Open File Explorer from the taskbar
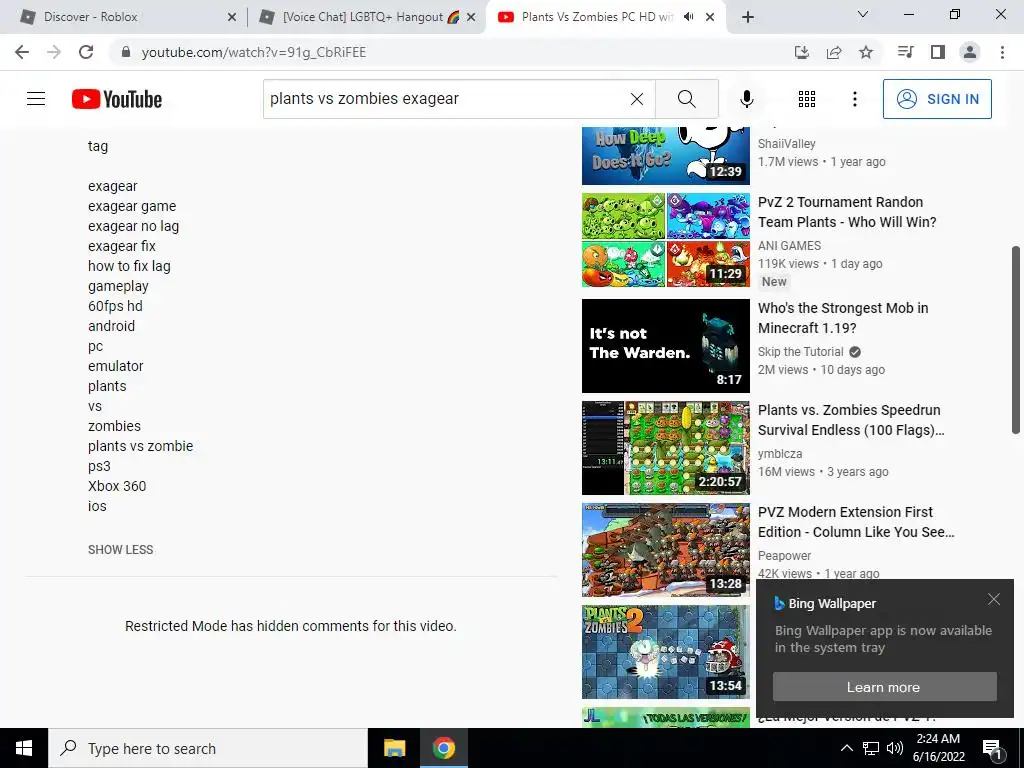1024x768 pixels. [x=394, y=748]
